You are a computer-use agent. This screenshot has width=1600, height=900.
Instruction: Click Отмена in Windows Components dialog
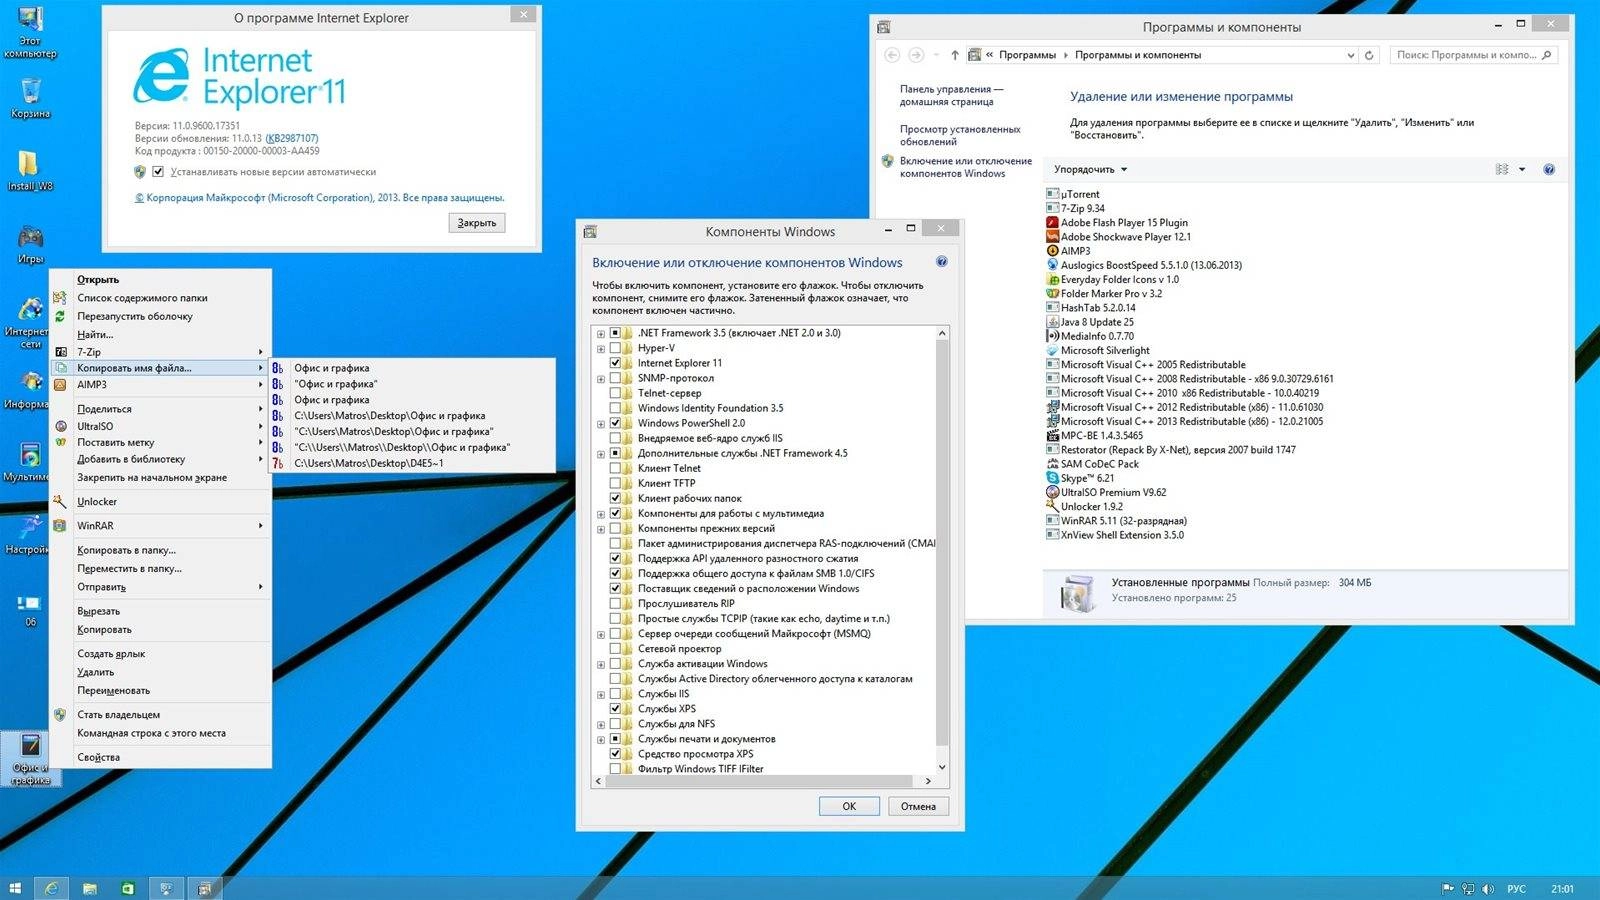(918, 806)
